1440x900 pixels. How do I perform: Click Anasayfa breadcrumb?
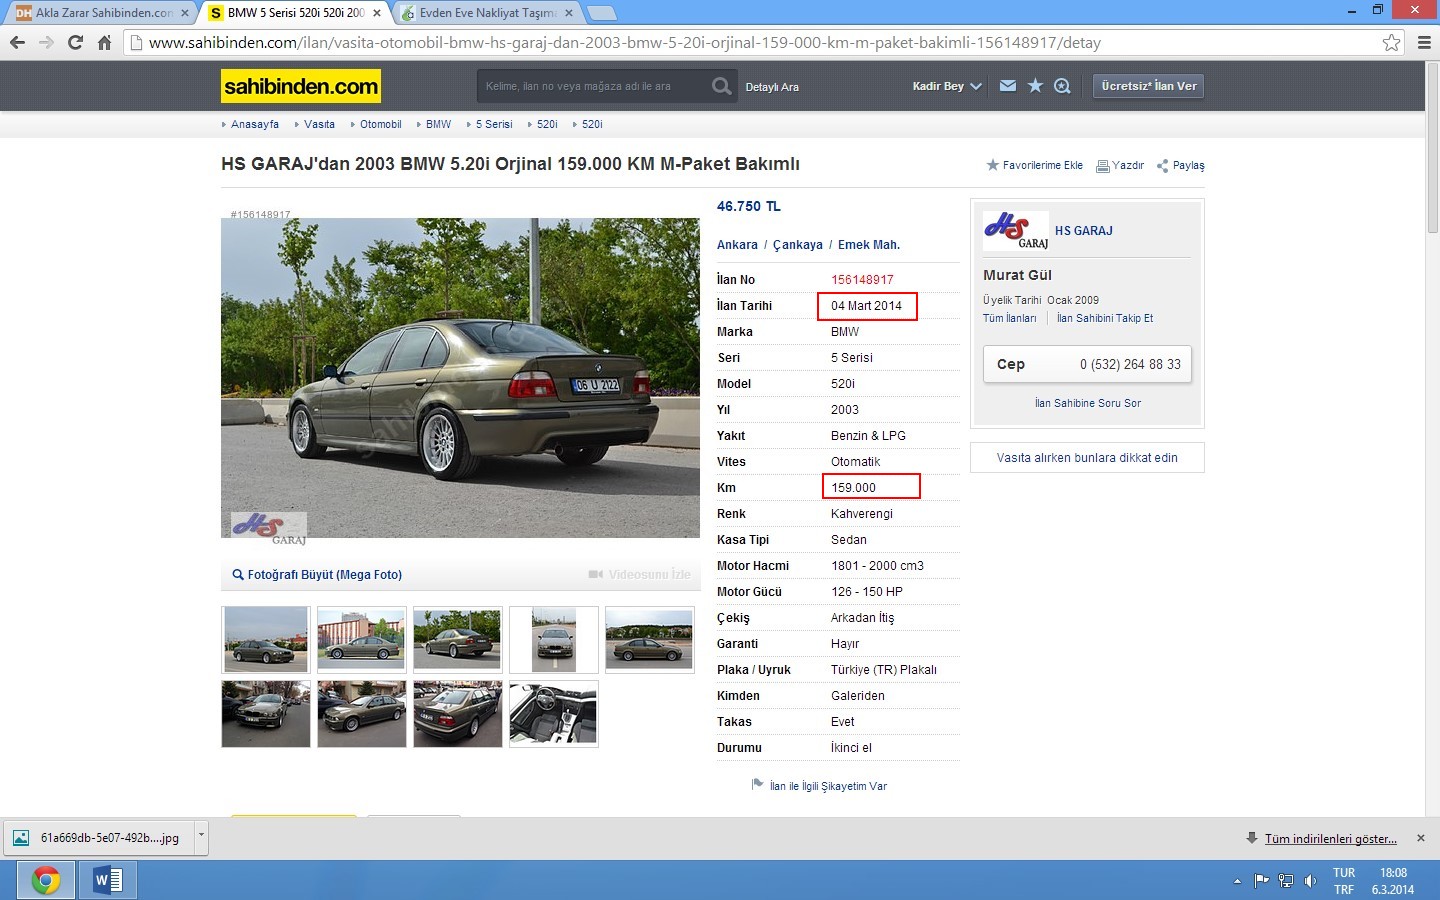(255, 124)
